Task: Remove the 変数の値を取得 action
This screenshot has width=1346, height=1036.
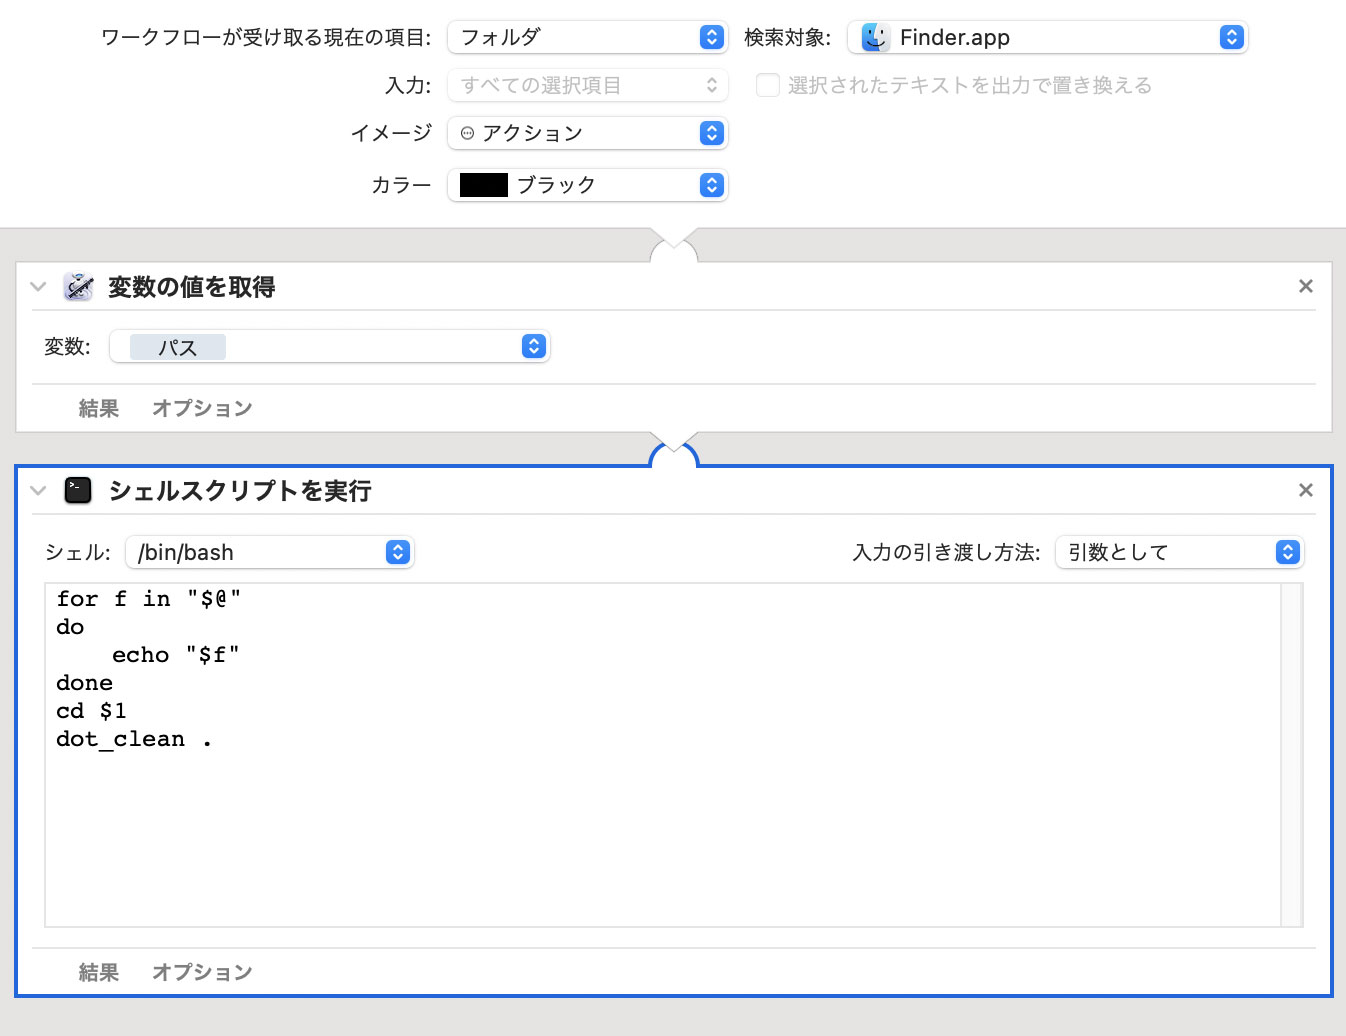Action: [x=1305, y=287]
